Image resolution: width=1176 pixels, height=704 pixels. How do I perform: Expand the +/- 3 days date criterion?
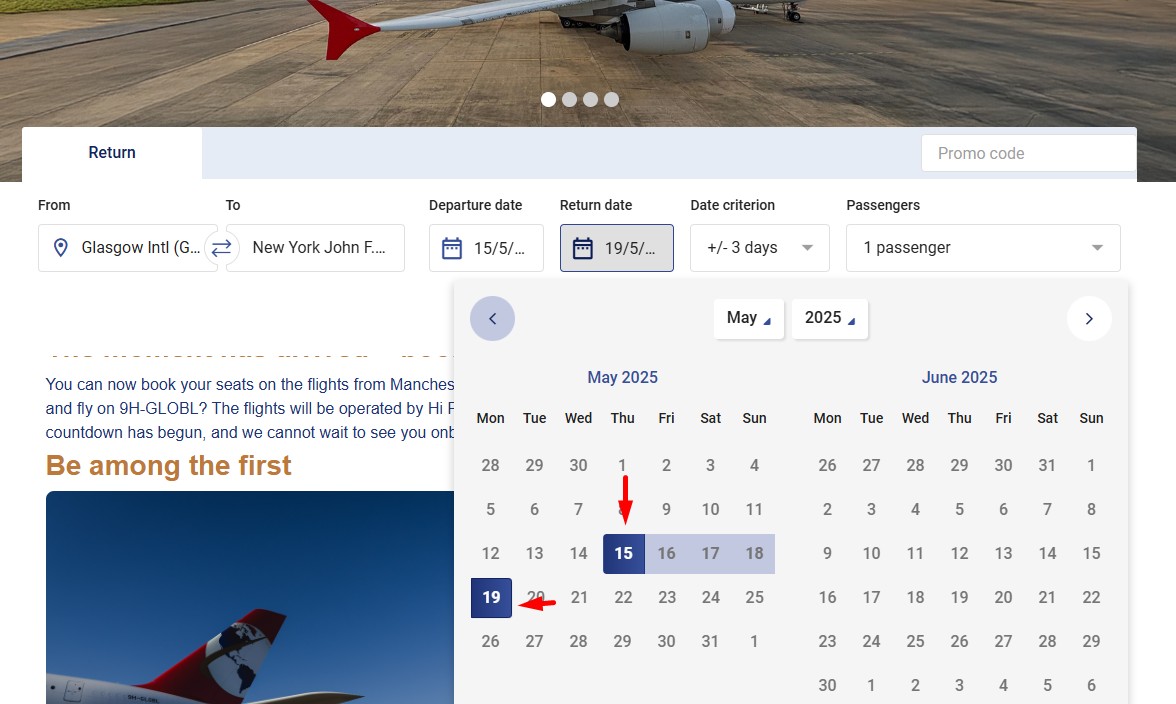tap(759, 248)
